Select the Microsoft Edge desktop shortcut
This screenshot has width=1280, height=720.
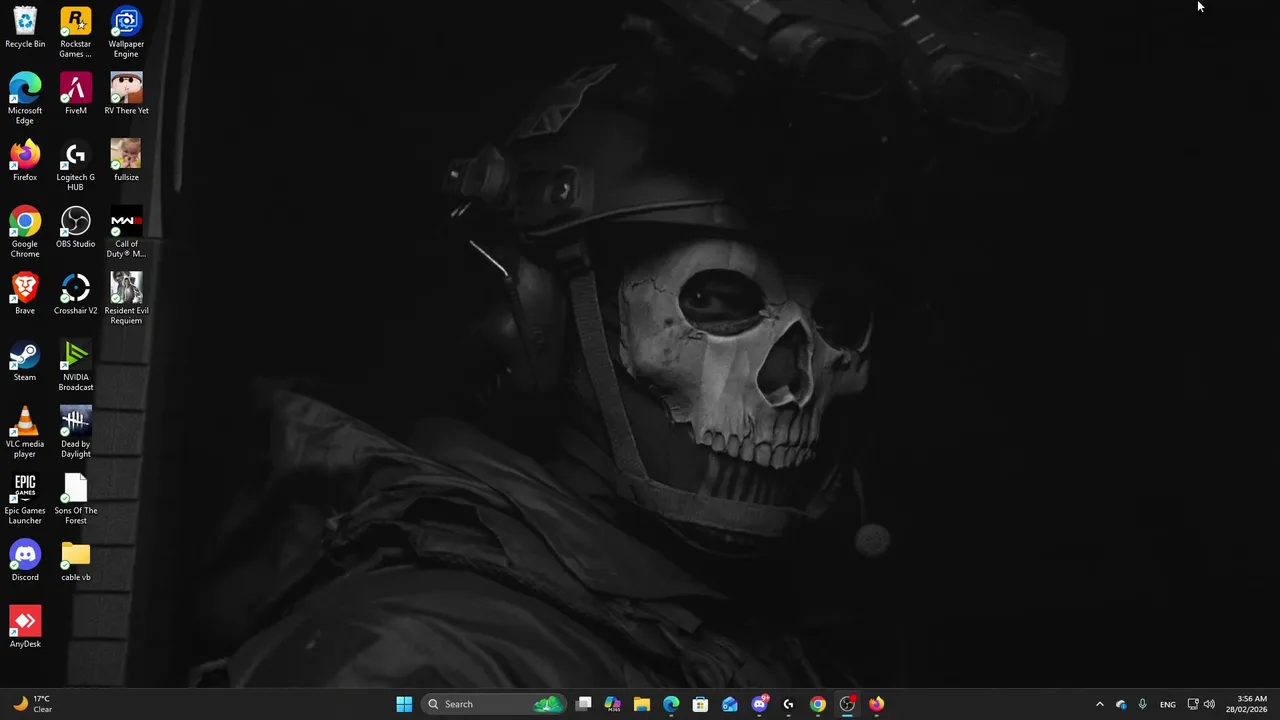pos(25,99)
